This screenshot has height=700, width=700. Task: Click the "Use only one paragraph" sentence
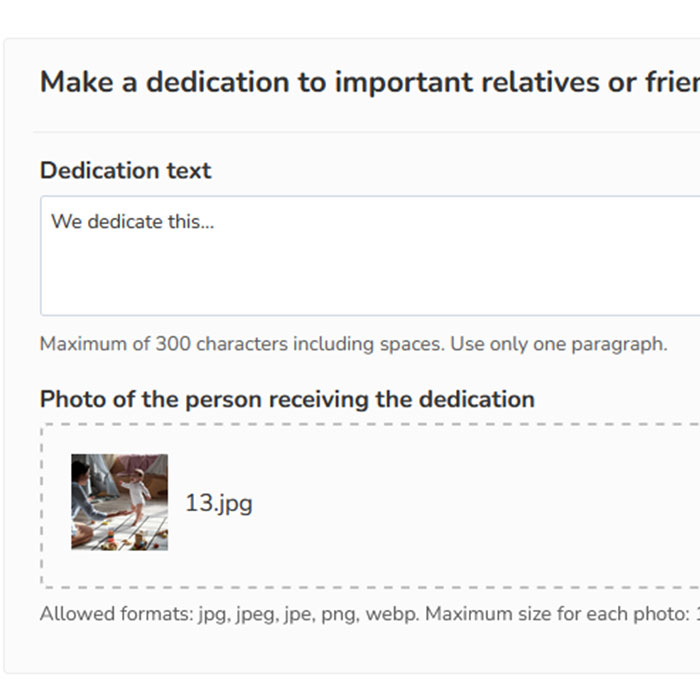pyautogui.click(x=559, y=344)
